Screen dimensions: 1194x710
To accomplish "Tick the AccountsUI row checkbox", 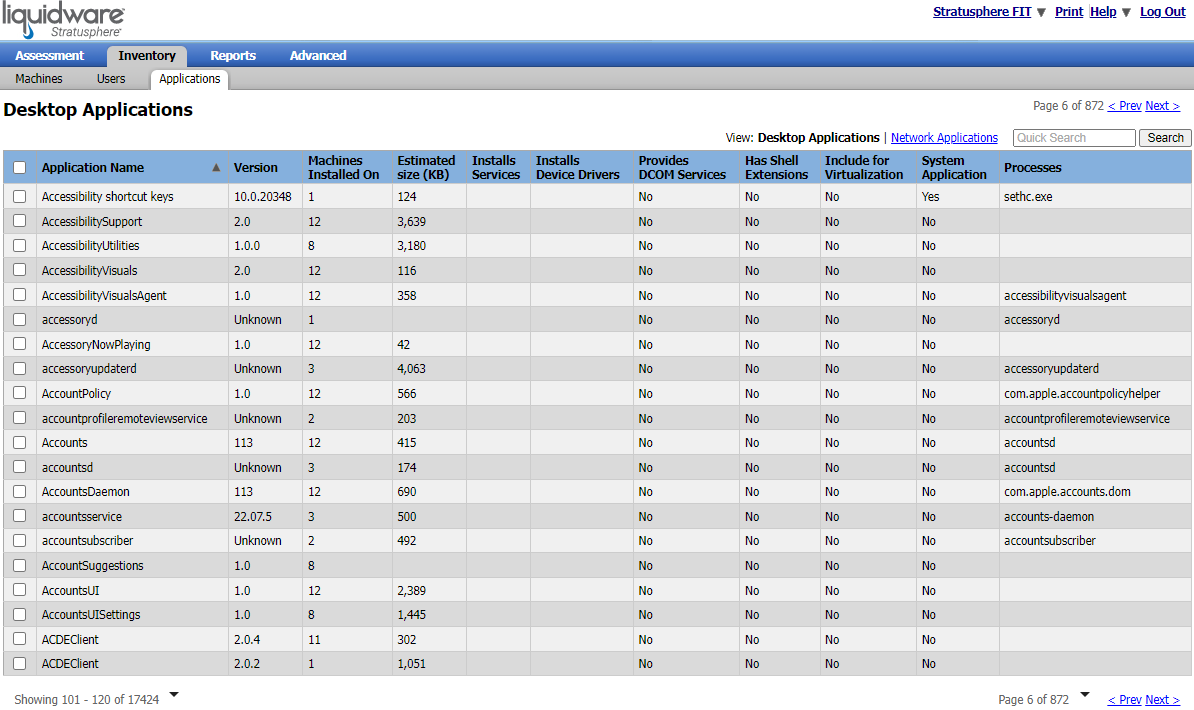I will [x=20, y=590].
